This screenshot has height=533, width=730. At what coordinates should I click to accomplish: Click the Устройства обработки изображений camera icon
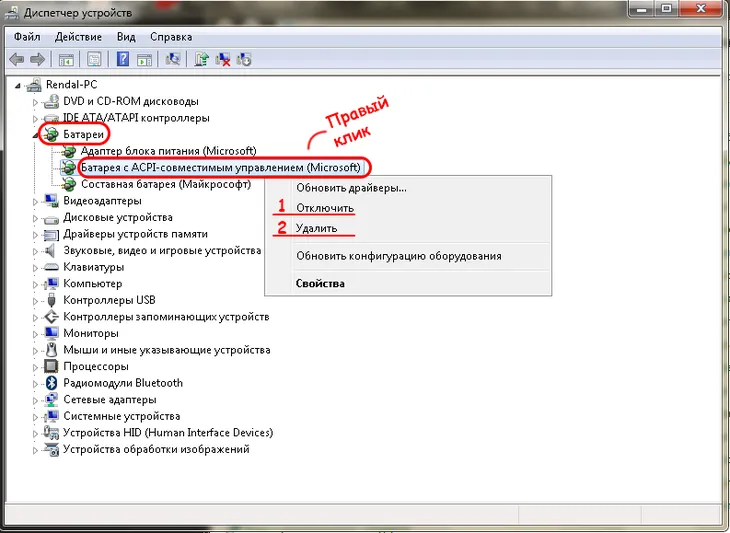click(x=51, y=450)
